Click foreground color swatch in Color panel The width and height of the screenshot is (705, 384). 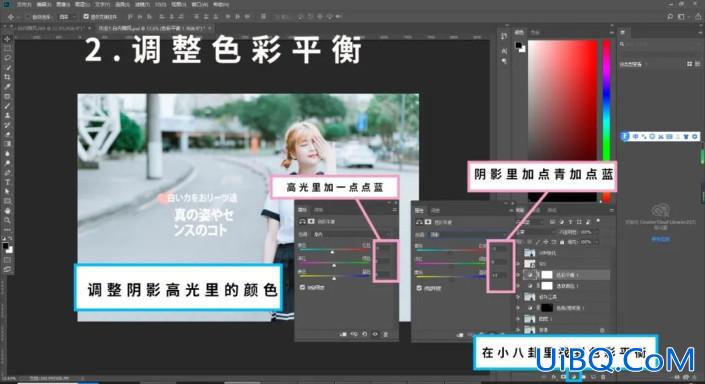pos(519,45)
